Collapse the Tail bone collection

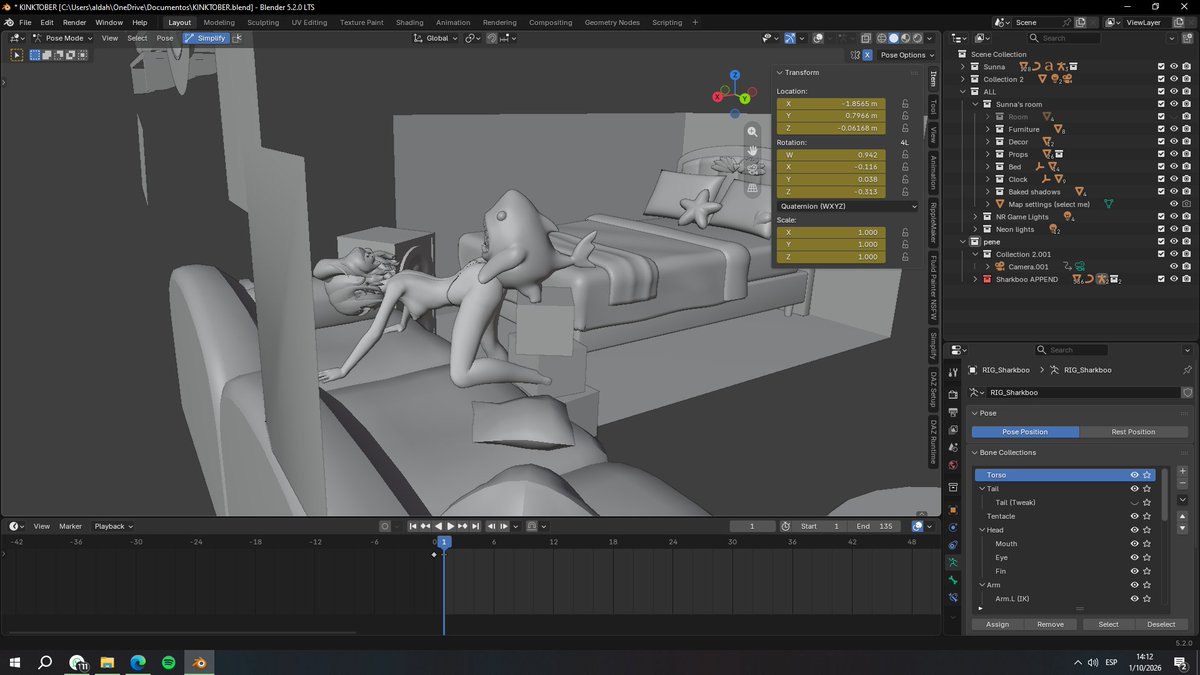coord(982,489)
